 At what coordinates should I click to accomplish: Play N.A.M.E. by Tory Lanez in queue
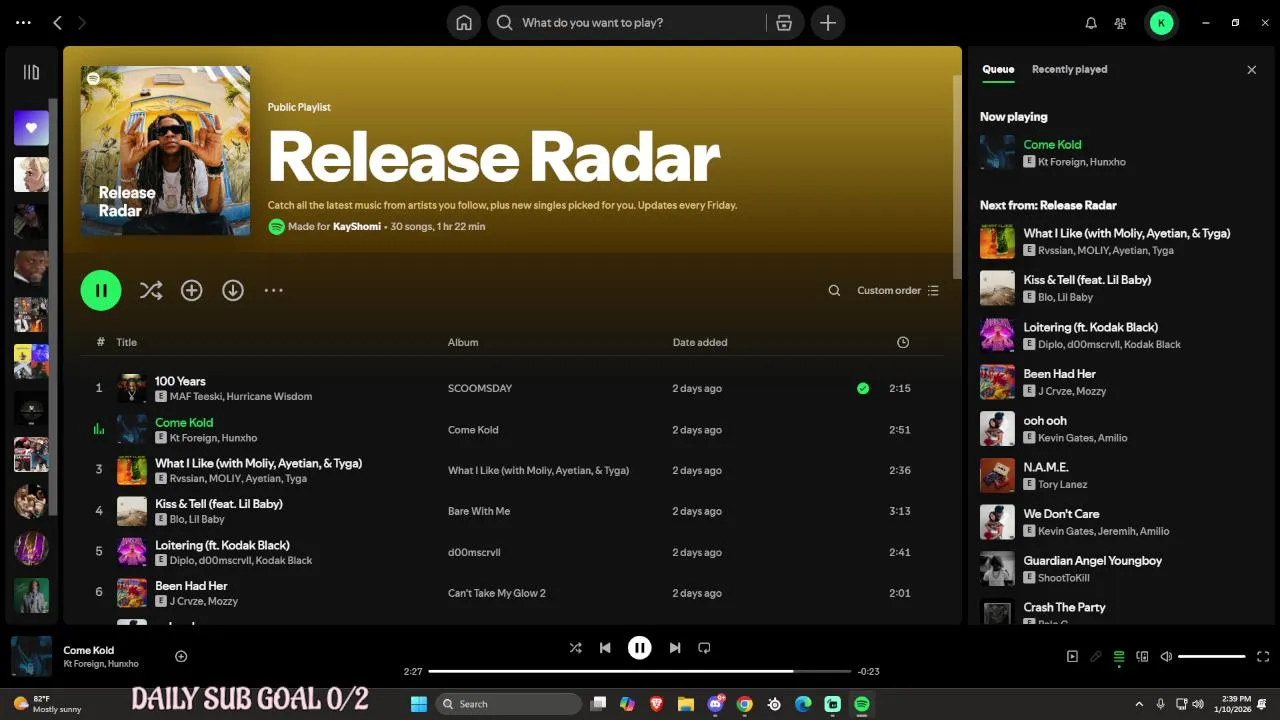[1115, 475]
